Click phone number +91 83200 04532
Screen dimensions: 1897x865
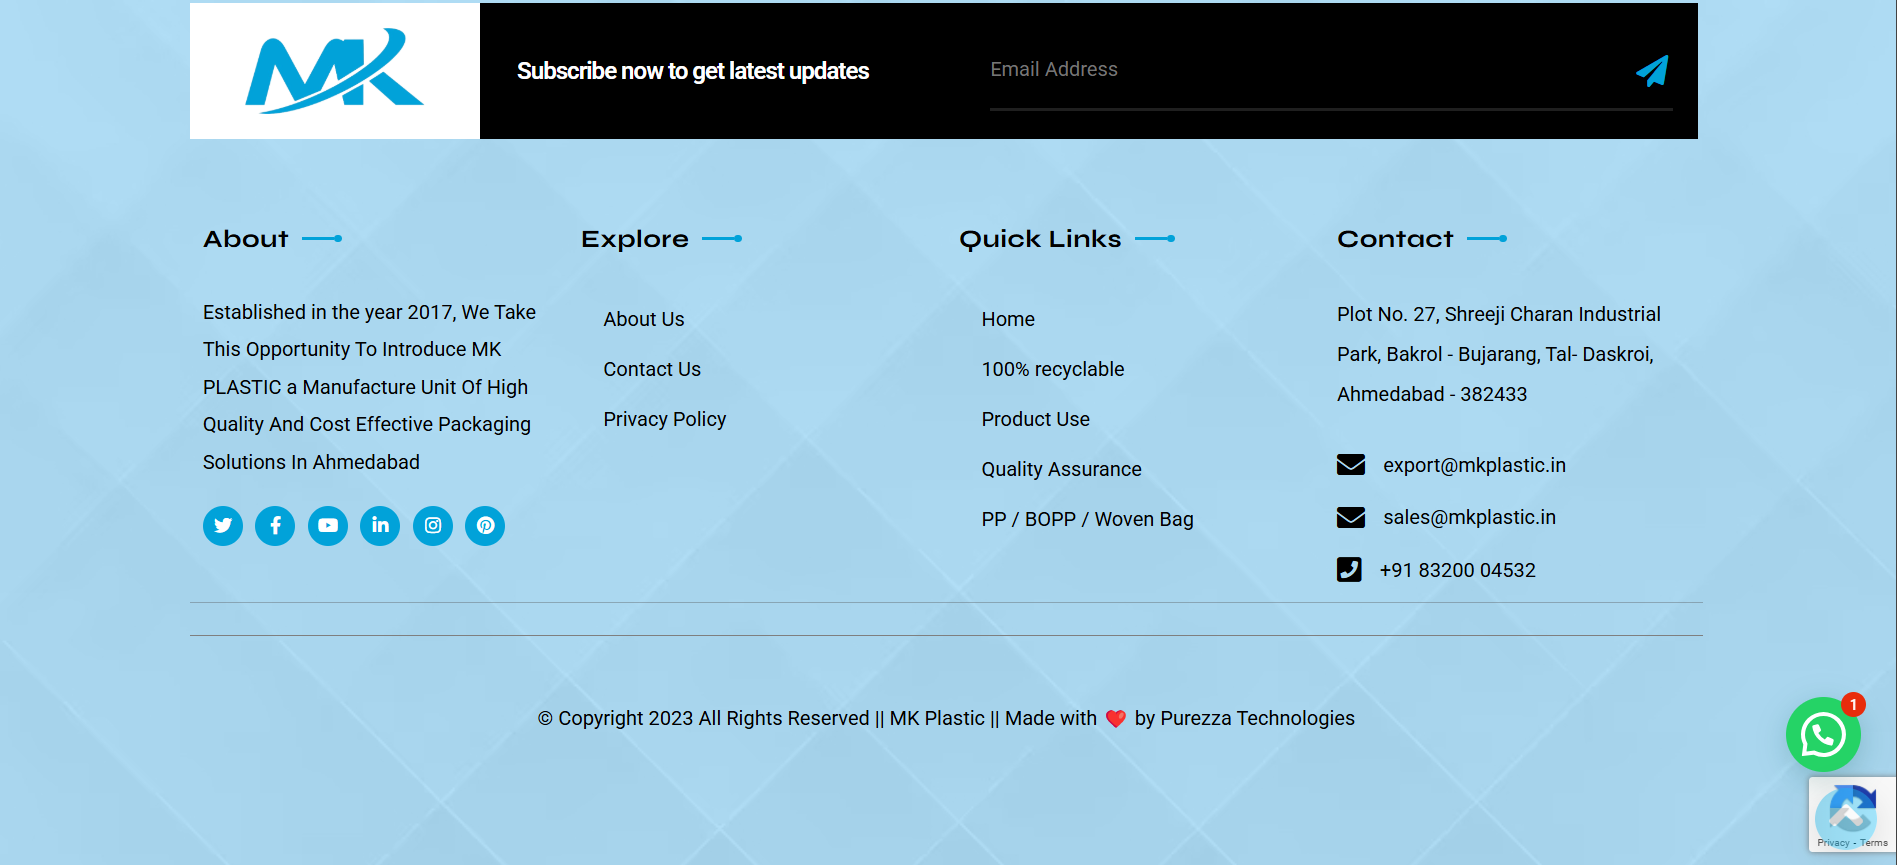click(1457, 570)
